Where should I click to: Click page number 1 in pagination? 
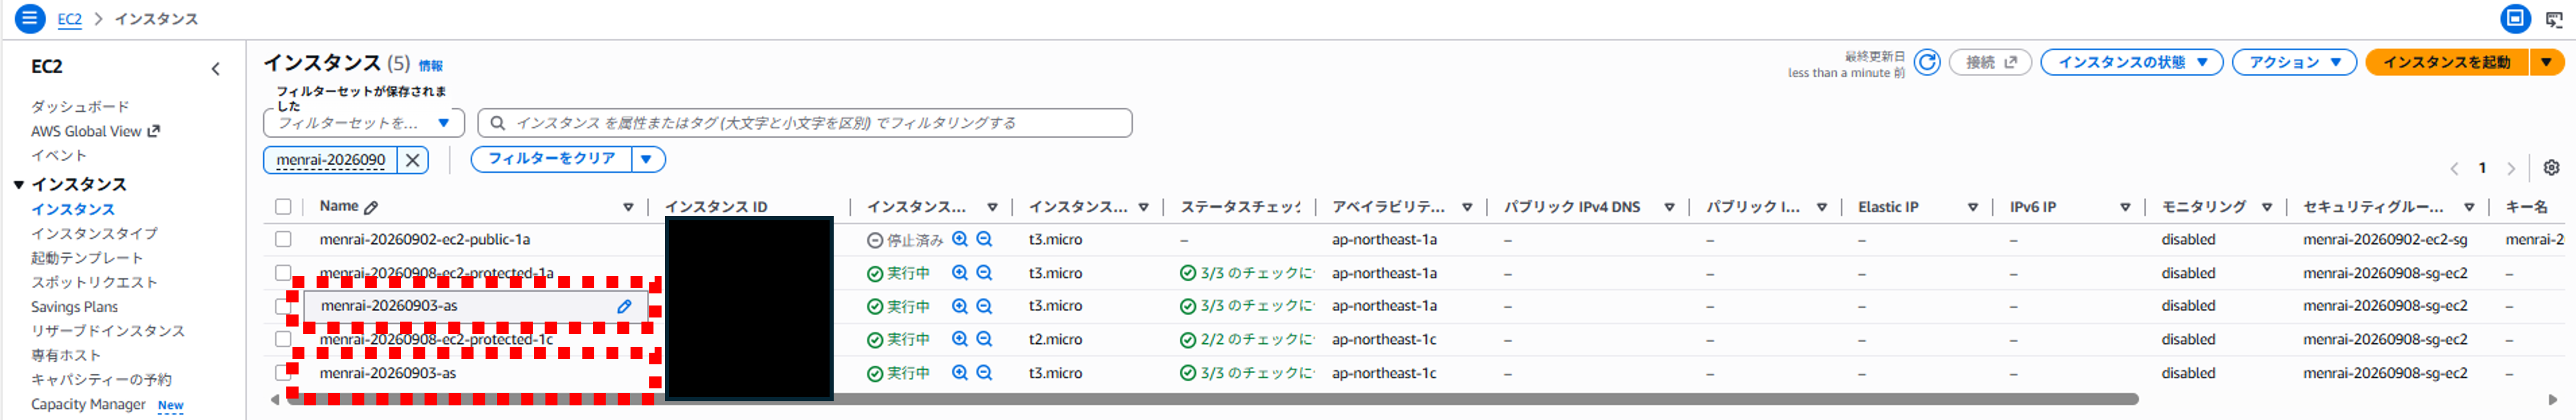click(x=2482, y=168)
